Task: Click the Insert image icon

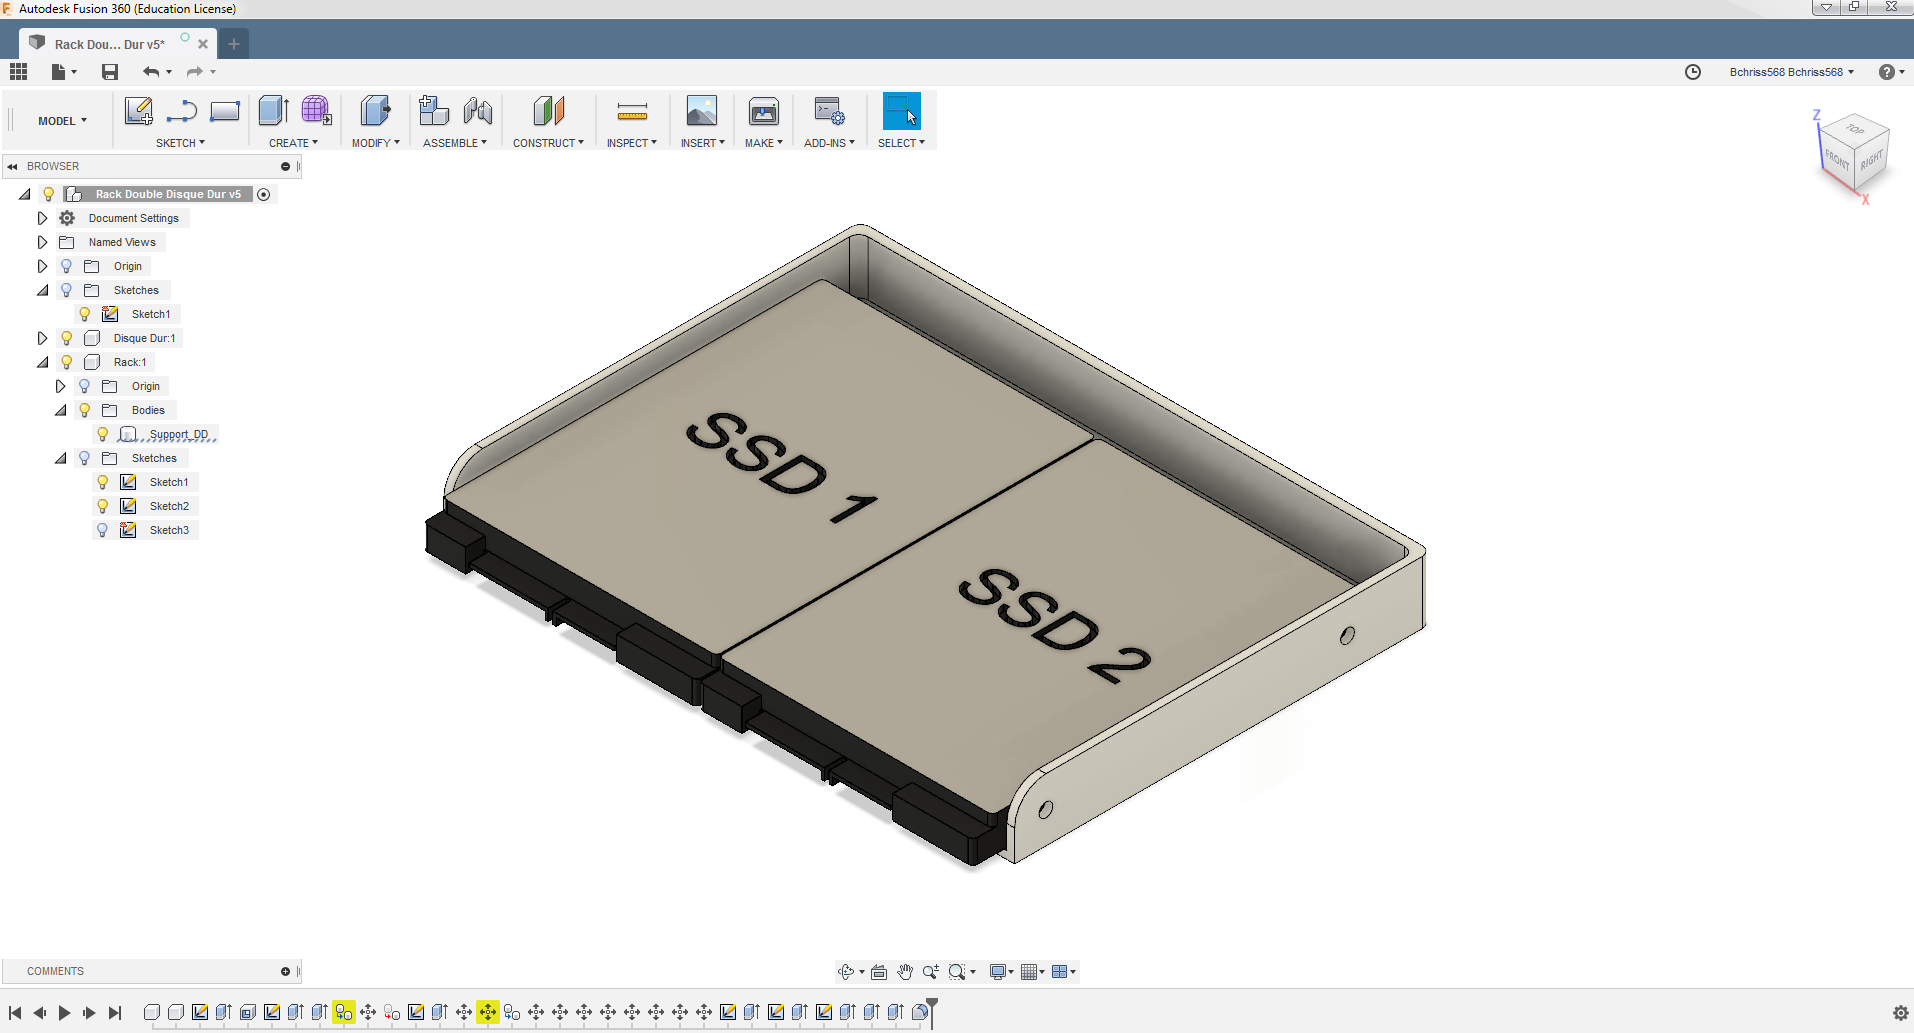Action: (x=702, y=111)
